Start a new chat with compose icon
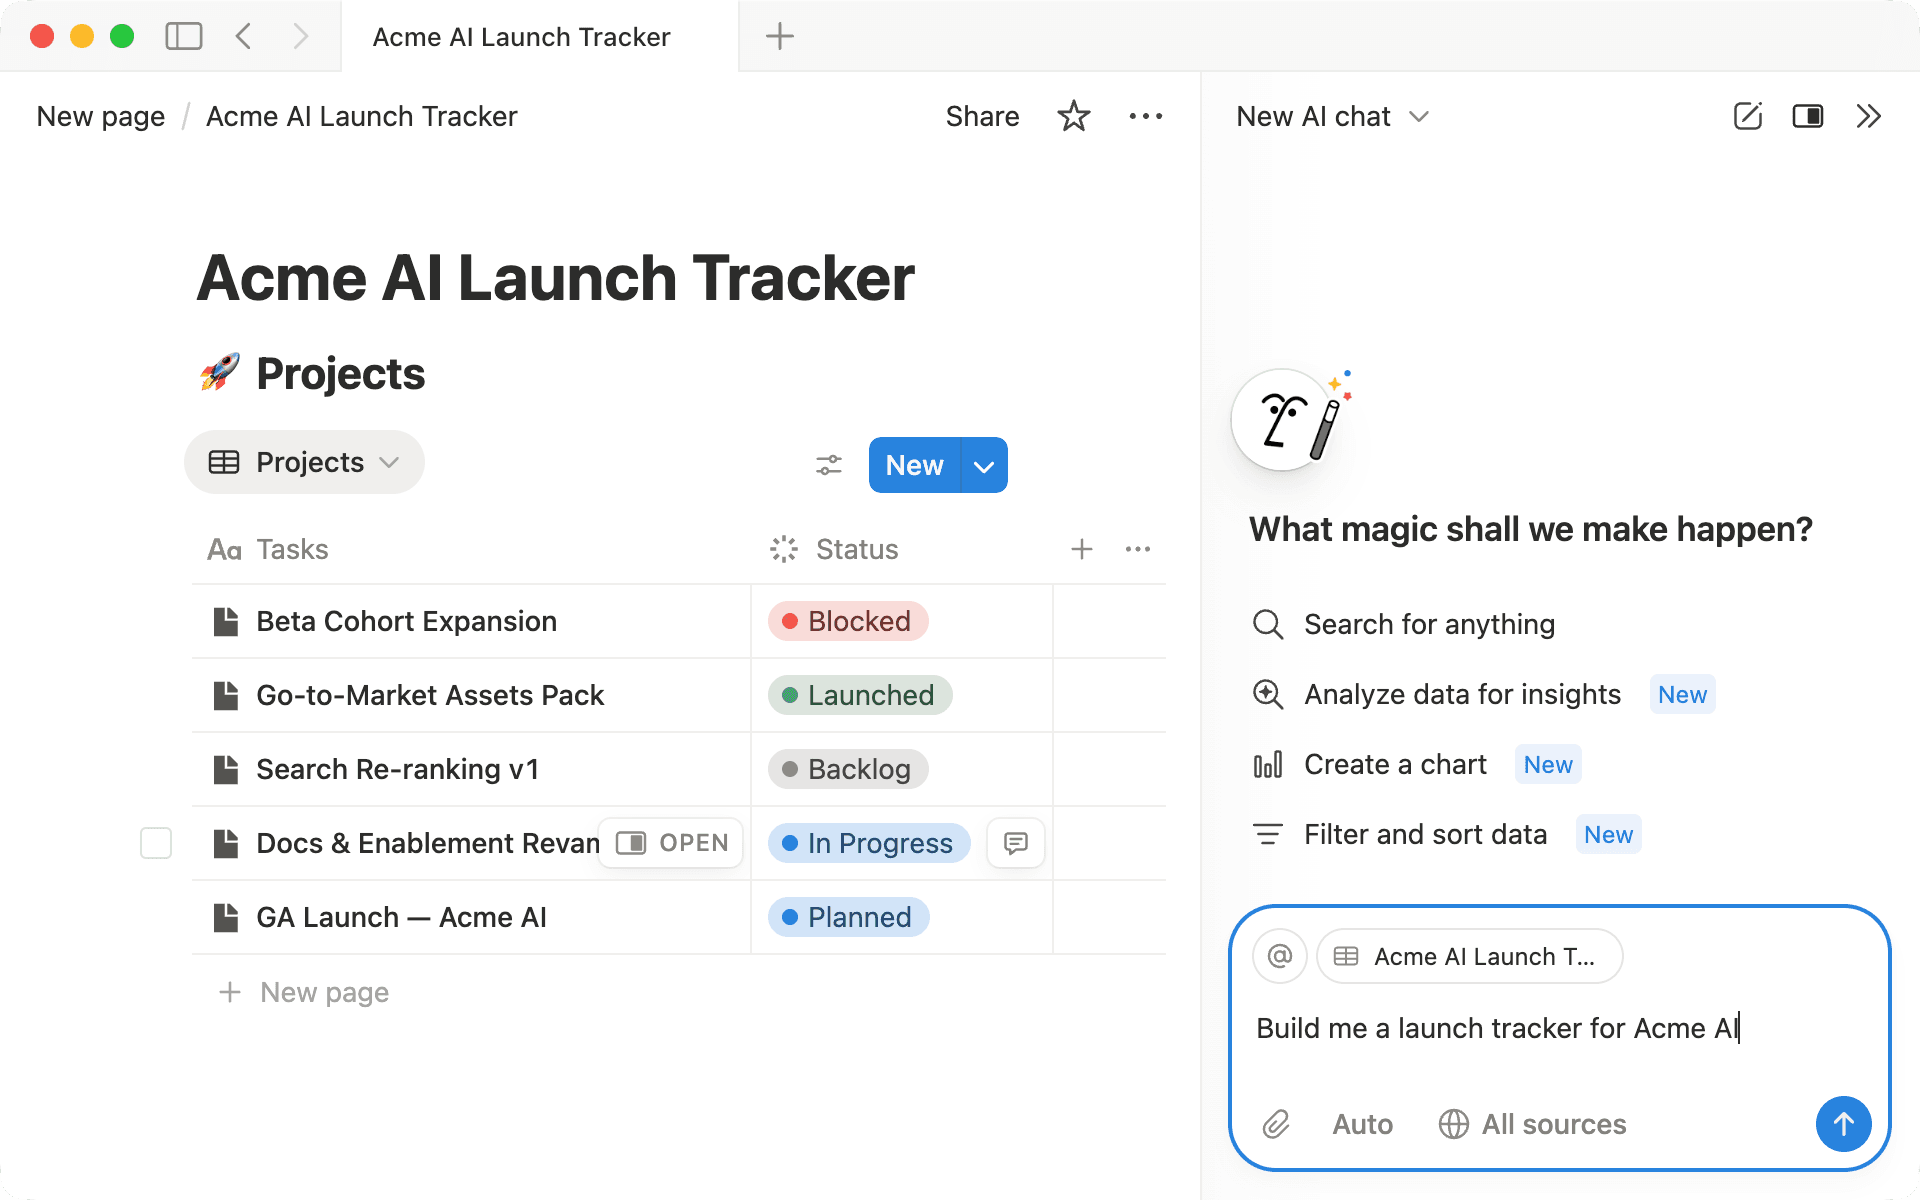 tap(1747, 116)
